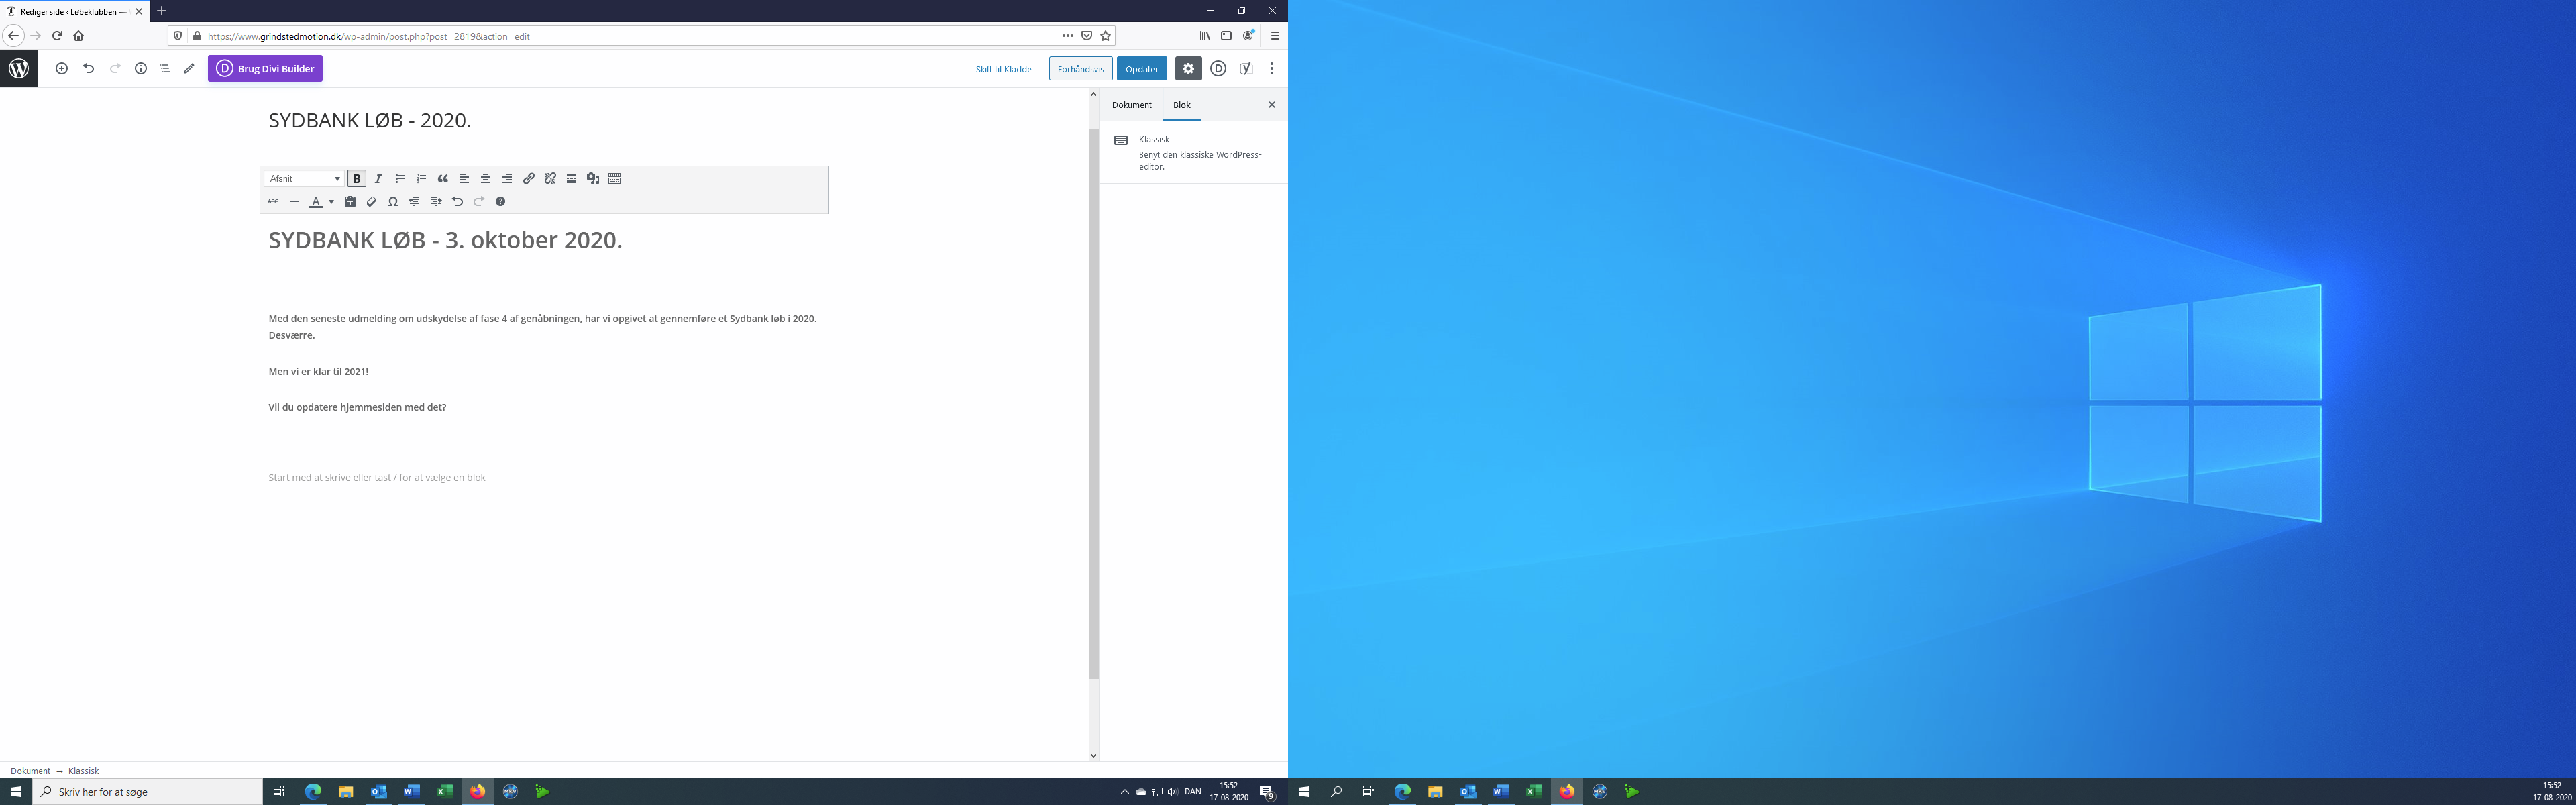Open a new Firefox tab
This screenshot has height=805, width=2576.
[162, 11]
